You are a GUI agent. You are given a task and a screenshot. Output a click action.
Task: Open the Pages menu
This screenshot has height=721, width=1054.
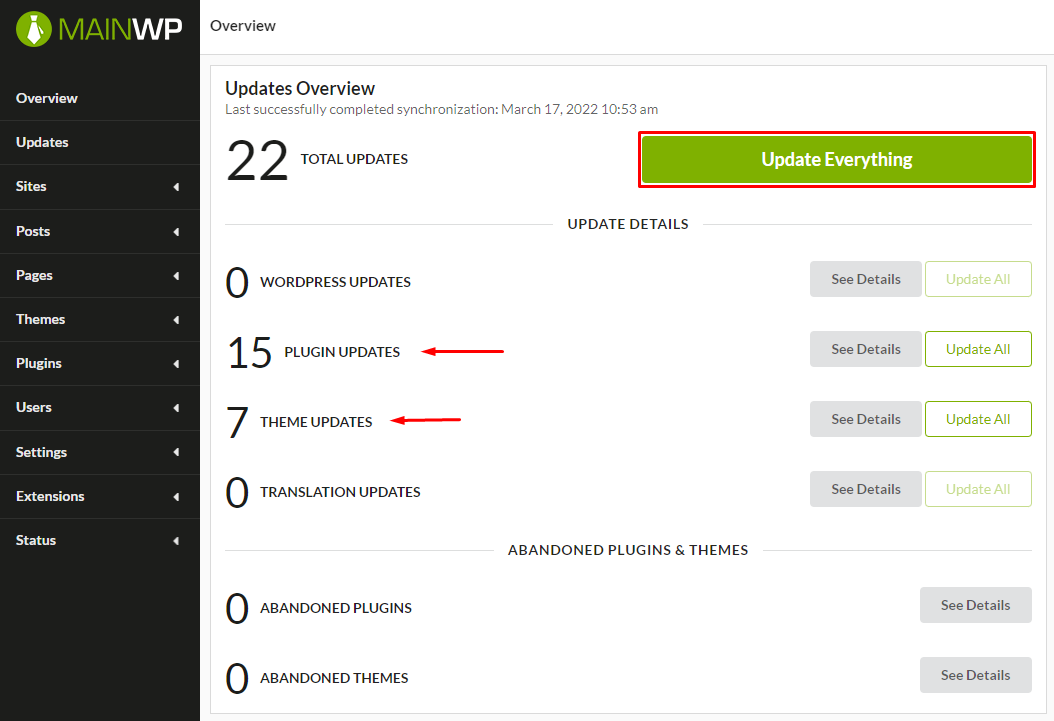(99, 275)
